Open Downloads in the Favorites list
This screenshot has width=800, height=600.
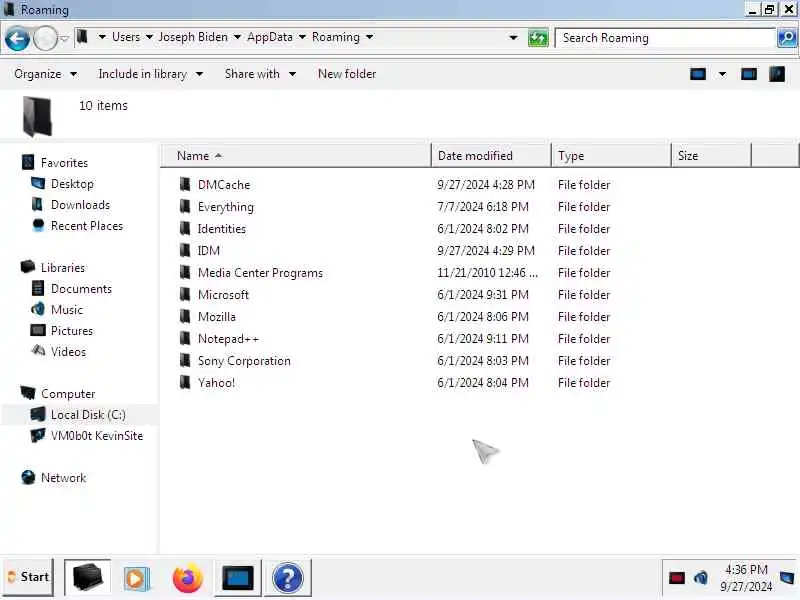(x=80, y=205)
